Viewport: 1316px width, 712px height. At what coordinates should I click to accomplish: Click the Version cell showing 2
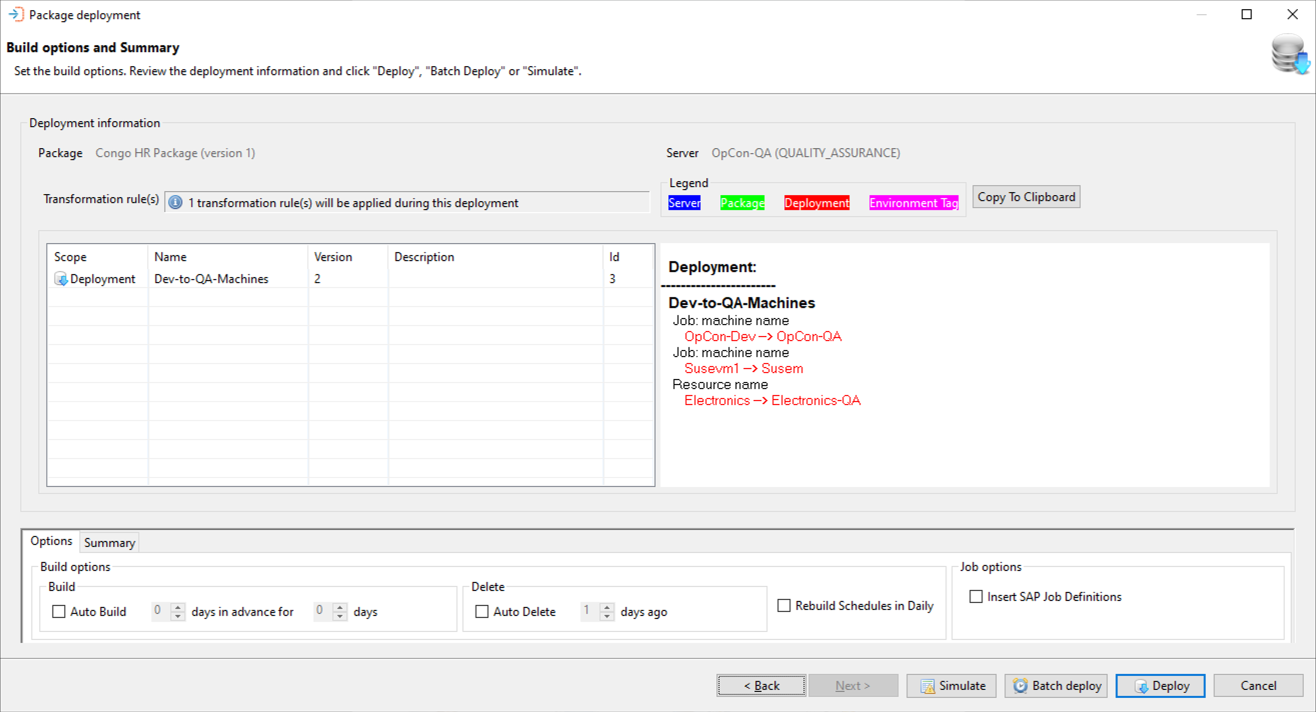point(348,279)
